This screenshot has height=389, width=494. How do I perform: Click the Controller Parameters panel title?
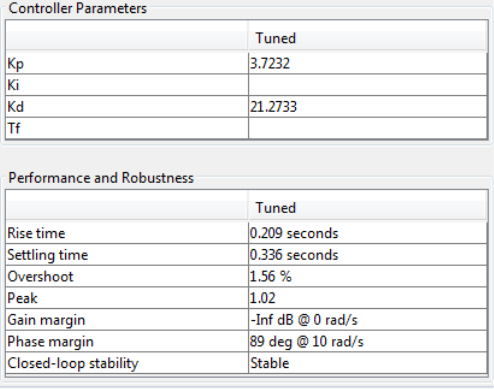pyautogui.click(x=77, y=8)
